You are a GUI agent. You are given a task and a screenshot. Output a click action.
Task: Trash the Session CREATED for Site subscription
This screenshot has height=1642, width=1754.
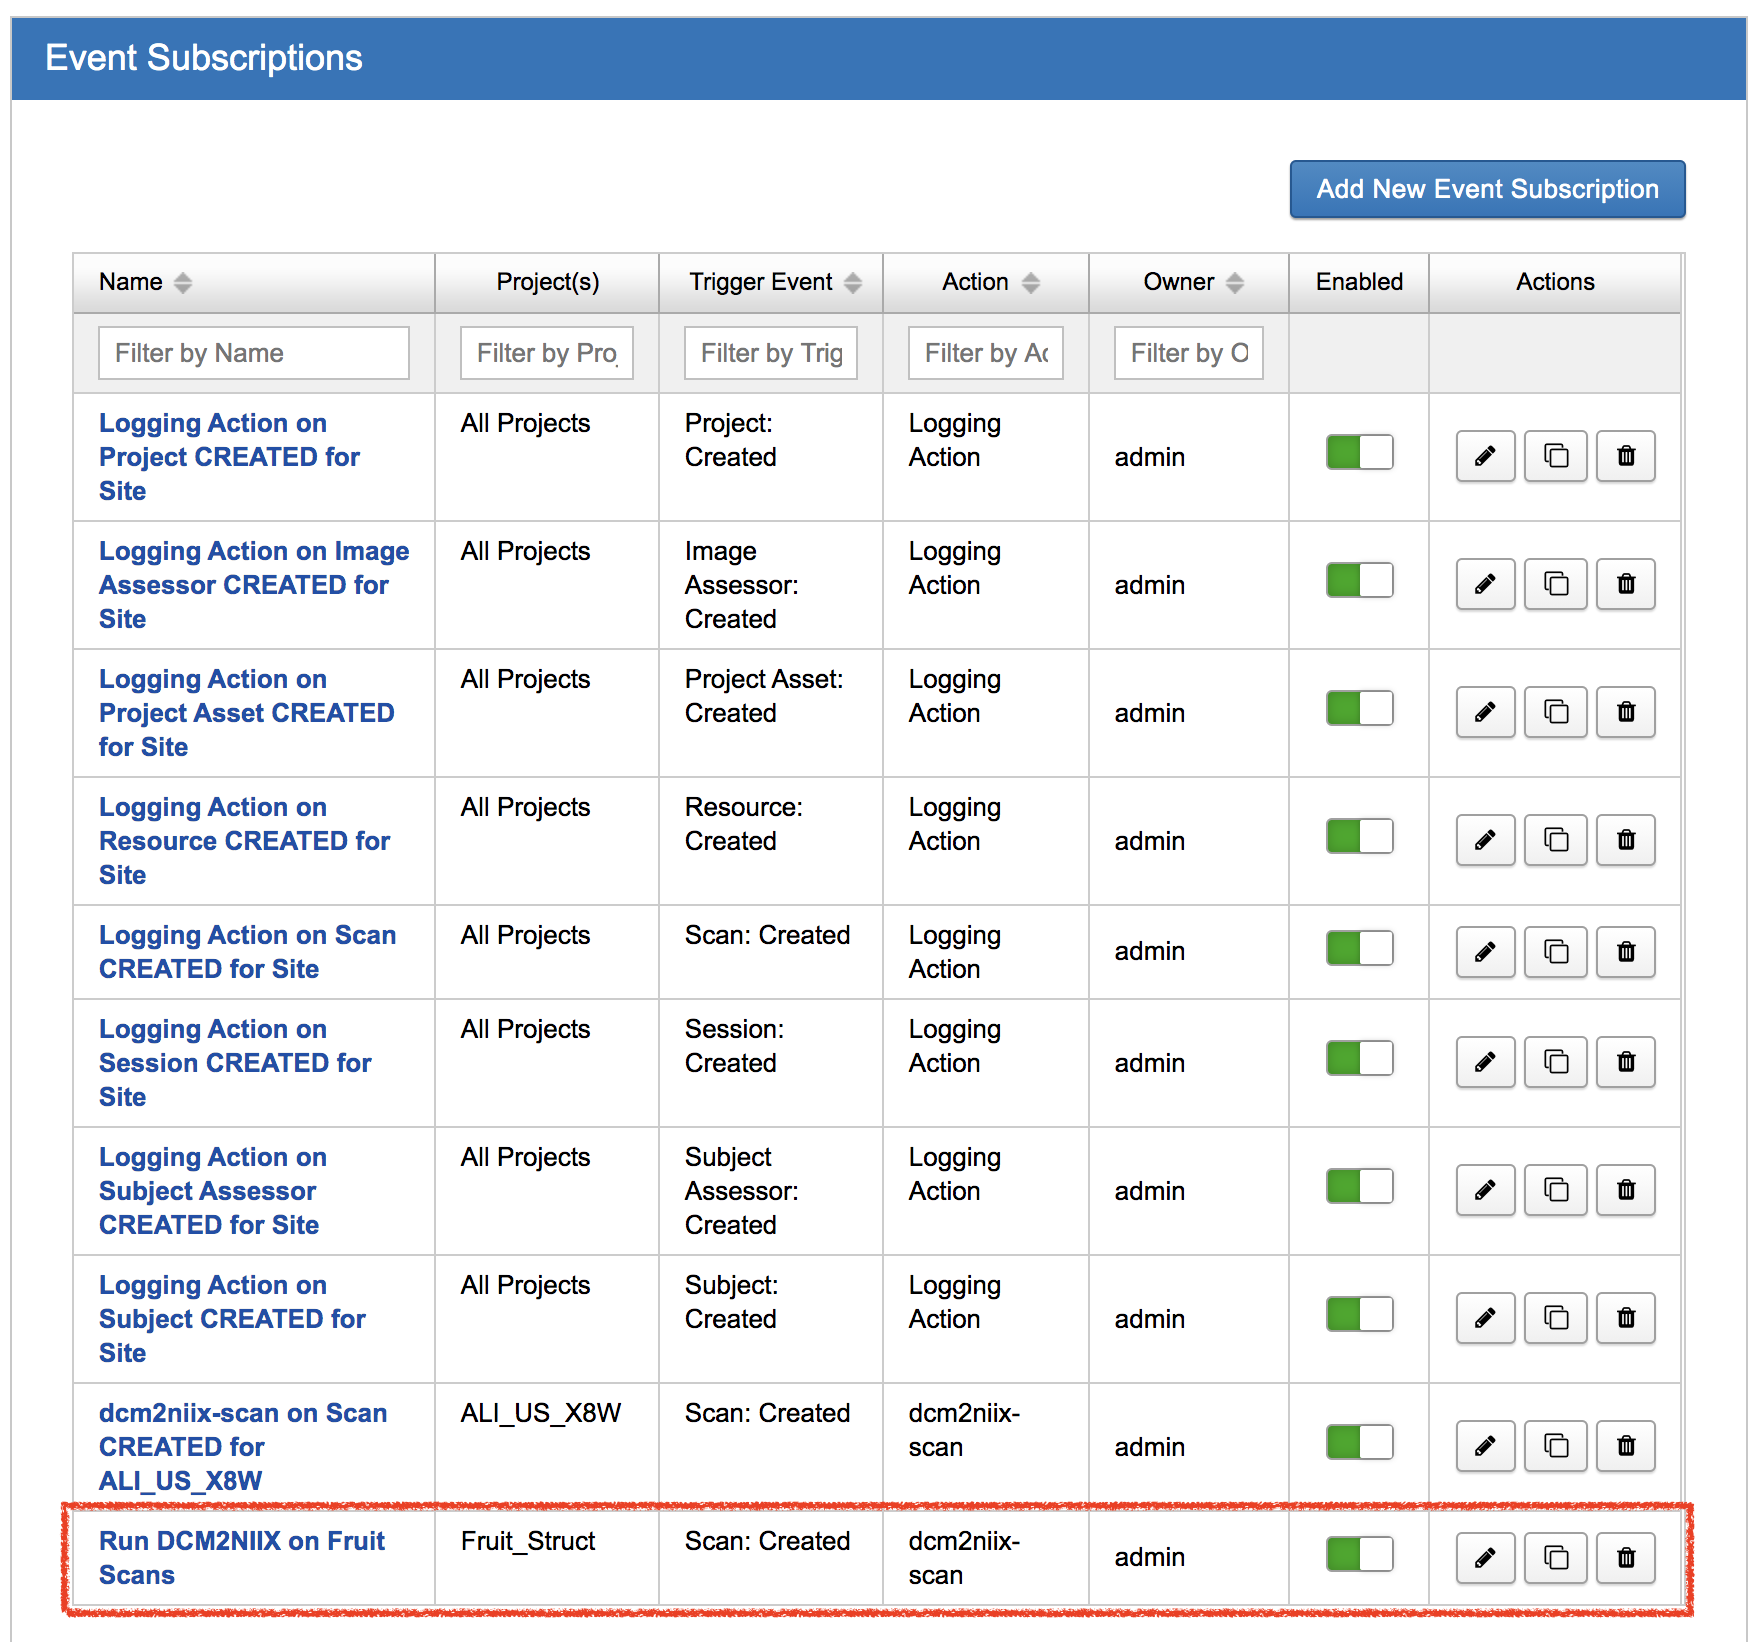click(1626, 1061)
